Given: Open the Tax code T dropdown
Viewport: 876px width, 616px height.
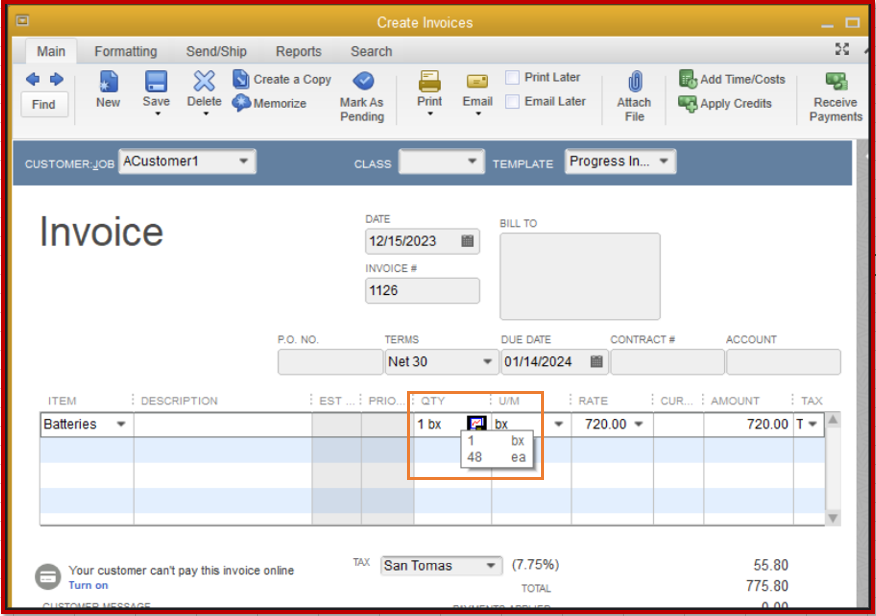Looking at the screenshot, I should (812, 424).
